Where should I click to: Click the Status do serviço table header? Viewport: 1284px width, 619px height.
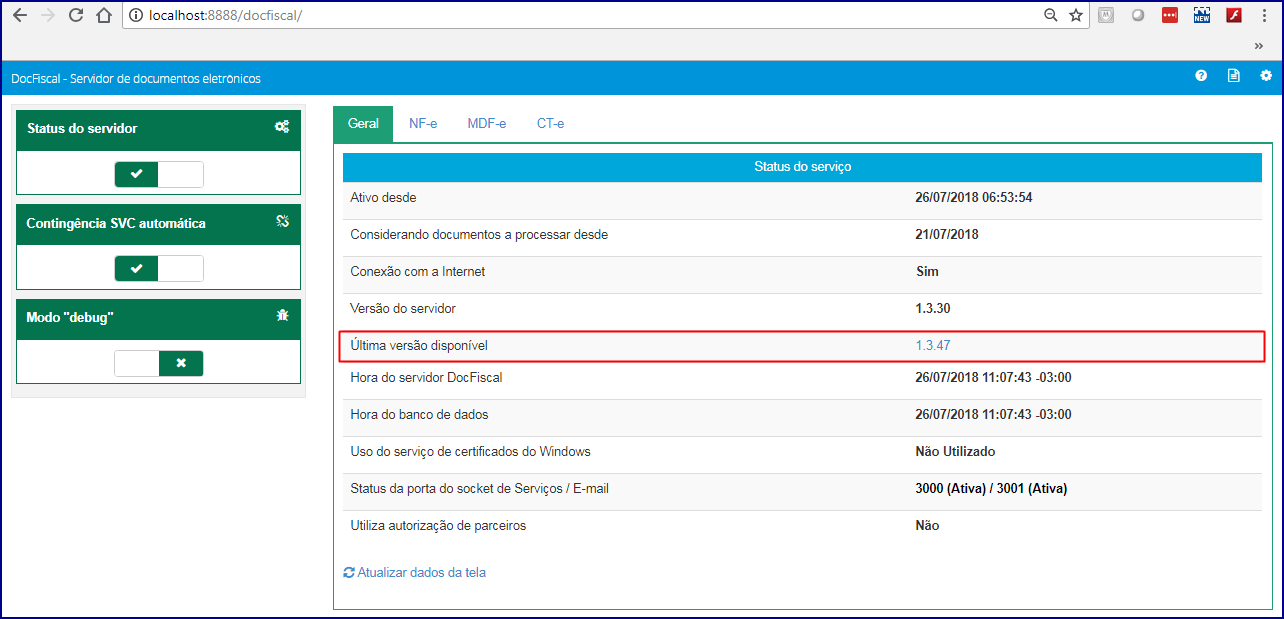802,167
